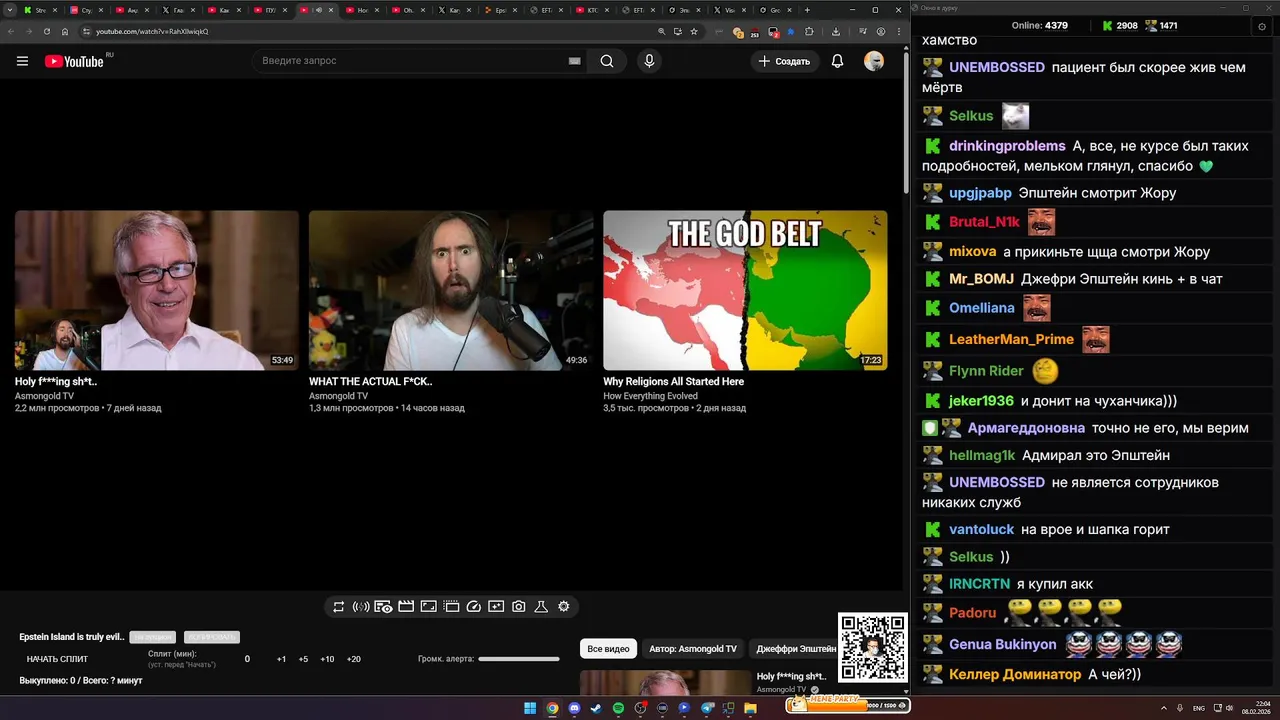Open 'WHAT THE ACTUAL F*CK..' video thumbnail
The width and height of the screenshot is (1280, 720).
tap(451, 290)
